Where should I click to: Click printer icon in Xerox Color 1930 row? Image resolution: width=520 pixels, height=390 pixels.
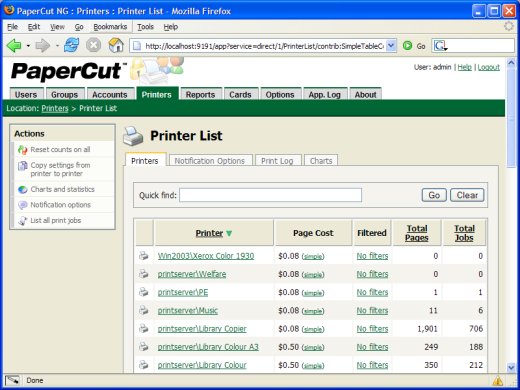144,256
